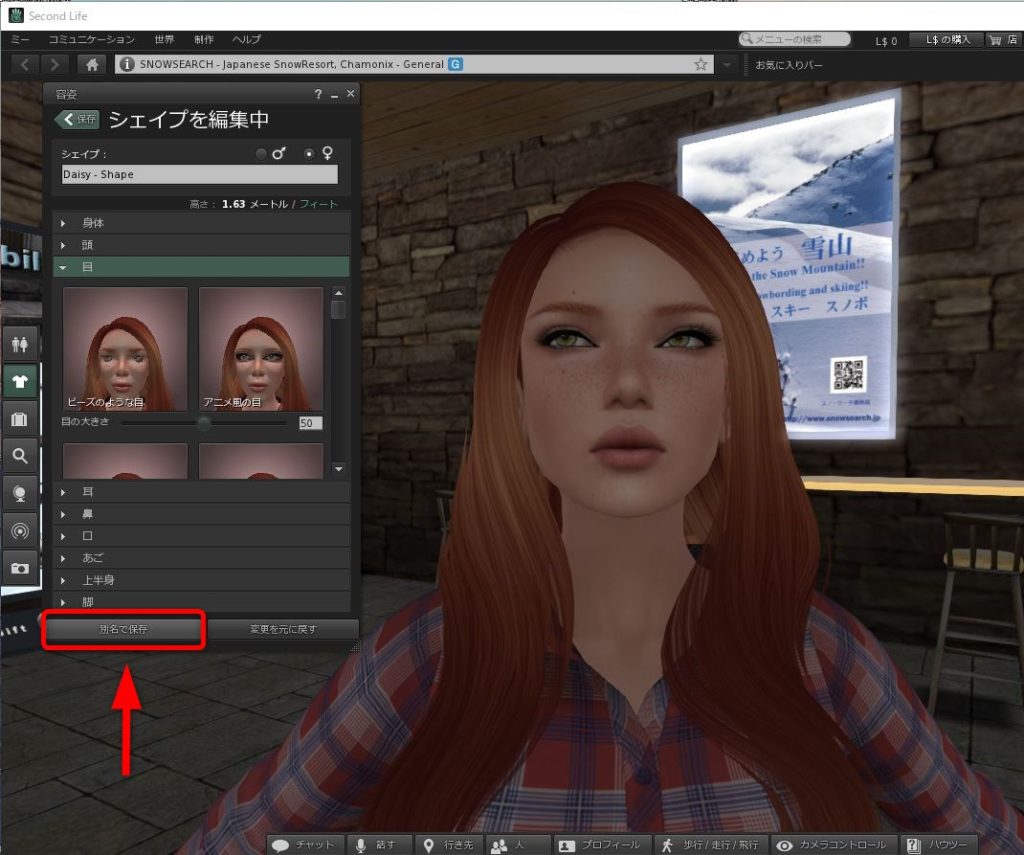Click the L$ の購入 button
The height and width of the screenshot is (855, 1024).
point(948,40)
